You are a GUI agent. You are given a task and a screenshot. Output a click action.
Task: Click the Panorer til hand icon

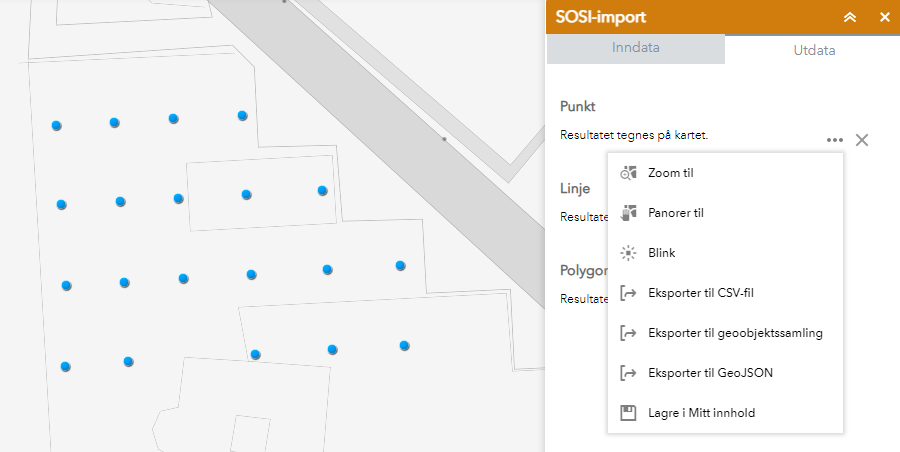coord(629,213)
